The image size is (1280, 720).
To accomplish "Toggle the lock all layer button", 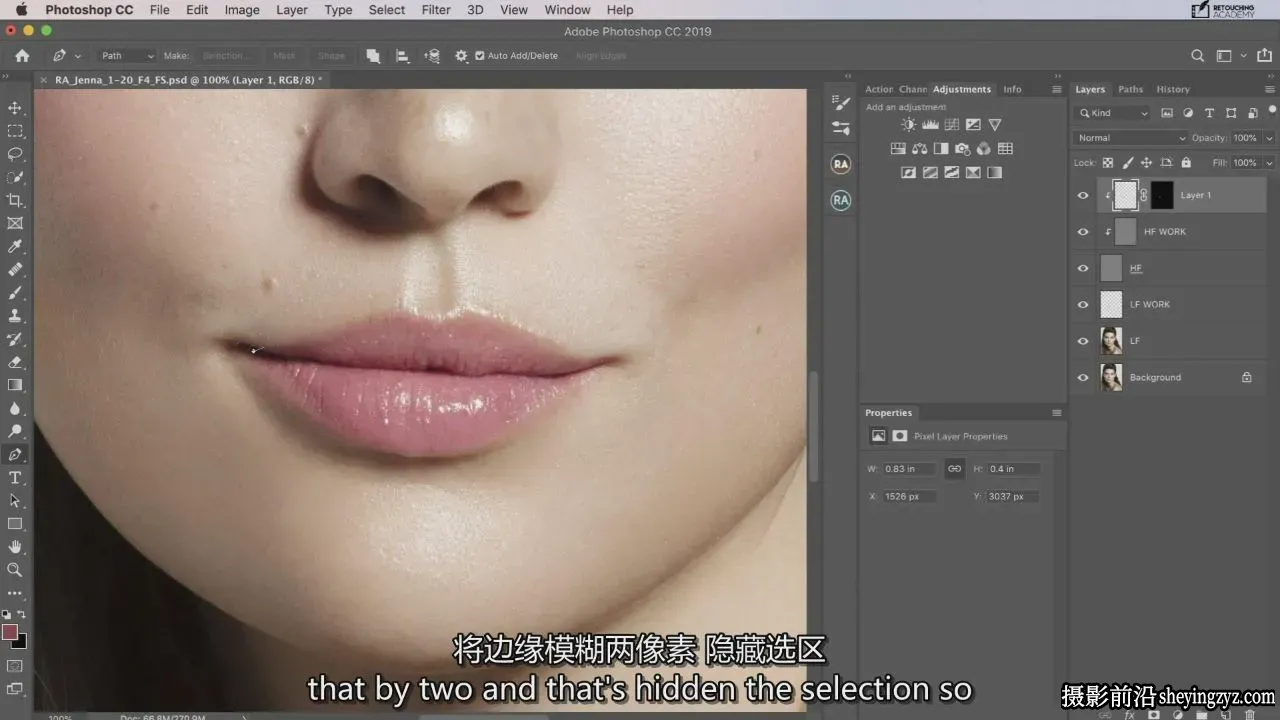I will tap(1186, 162).
